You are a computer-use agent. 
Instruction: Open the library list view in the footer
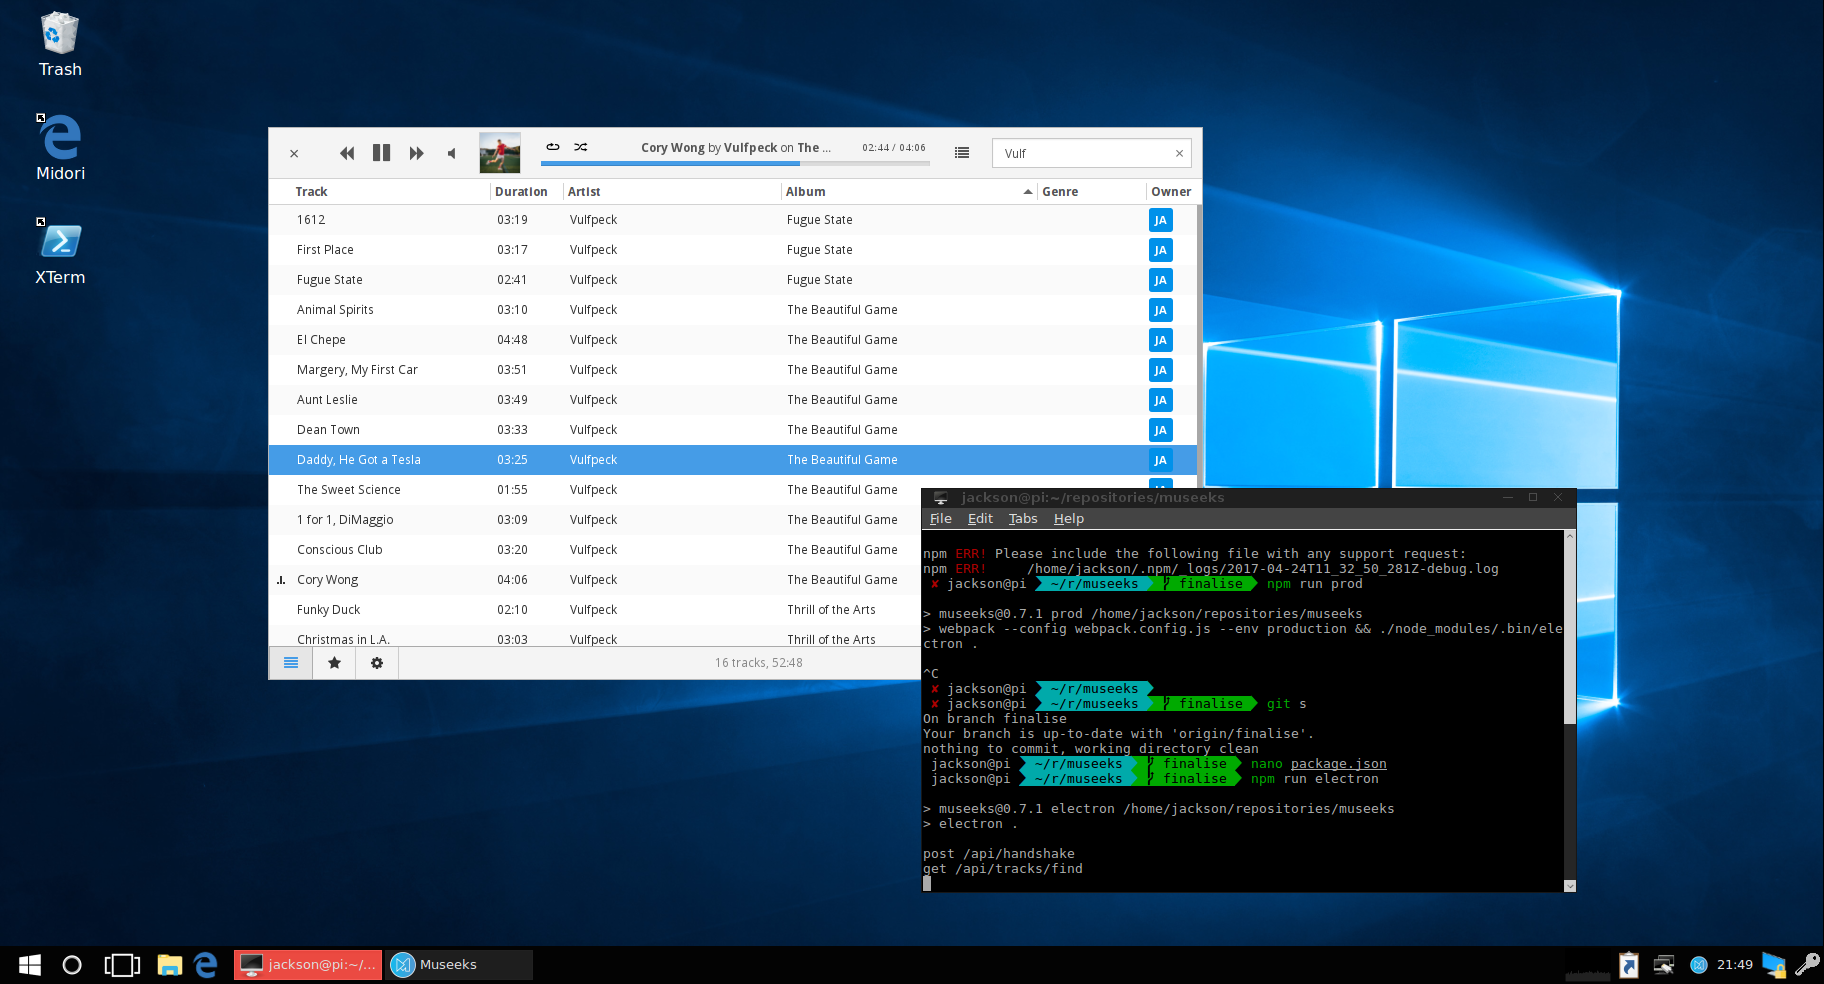(291, 663)
